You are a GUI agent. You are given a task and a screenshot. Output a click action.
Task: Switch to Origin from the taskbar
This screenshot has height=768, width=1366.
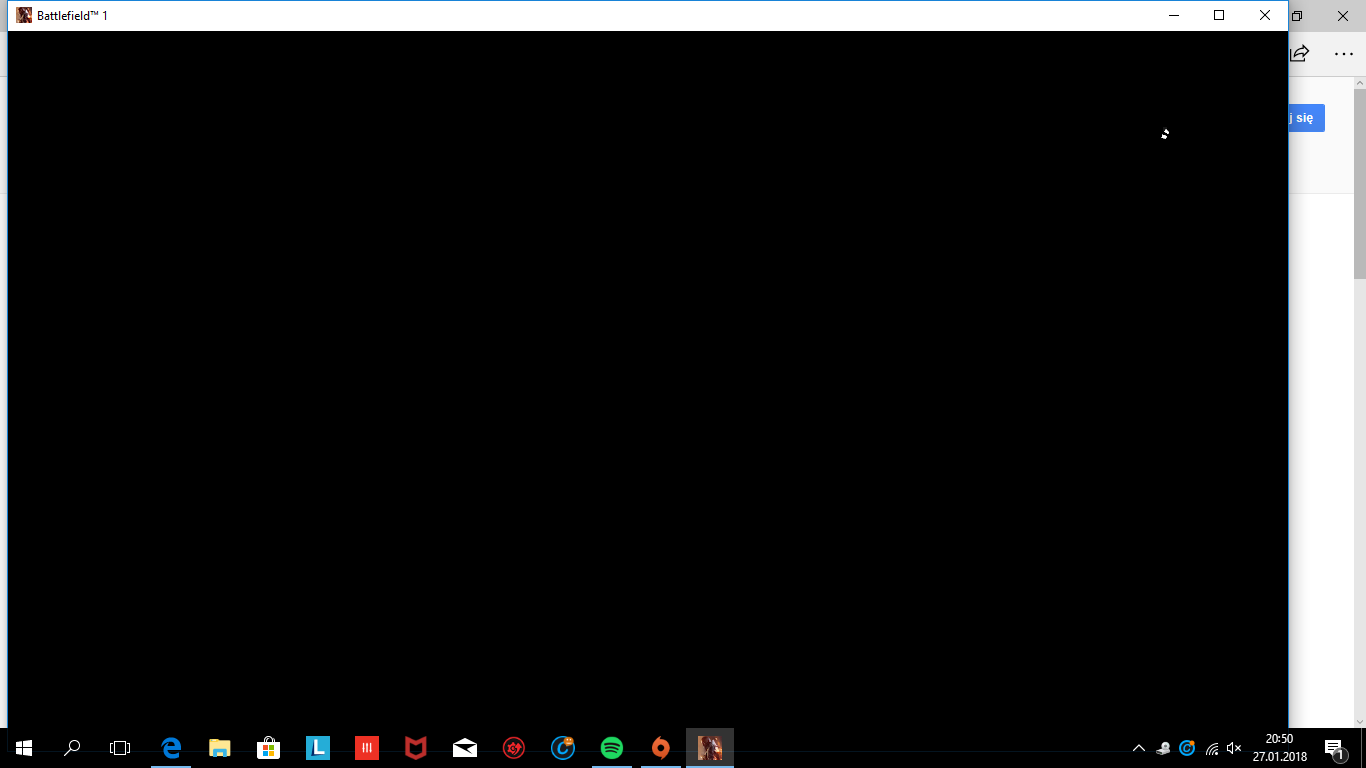[660, 747]
